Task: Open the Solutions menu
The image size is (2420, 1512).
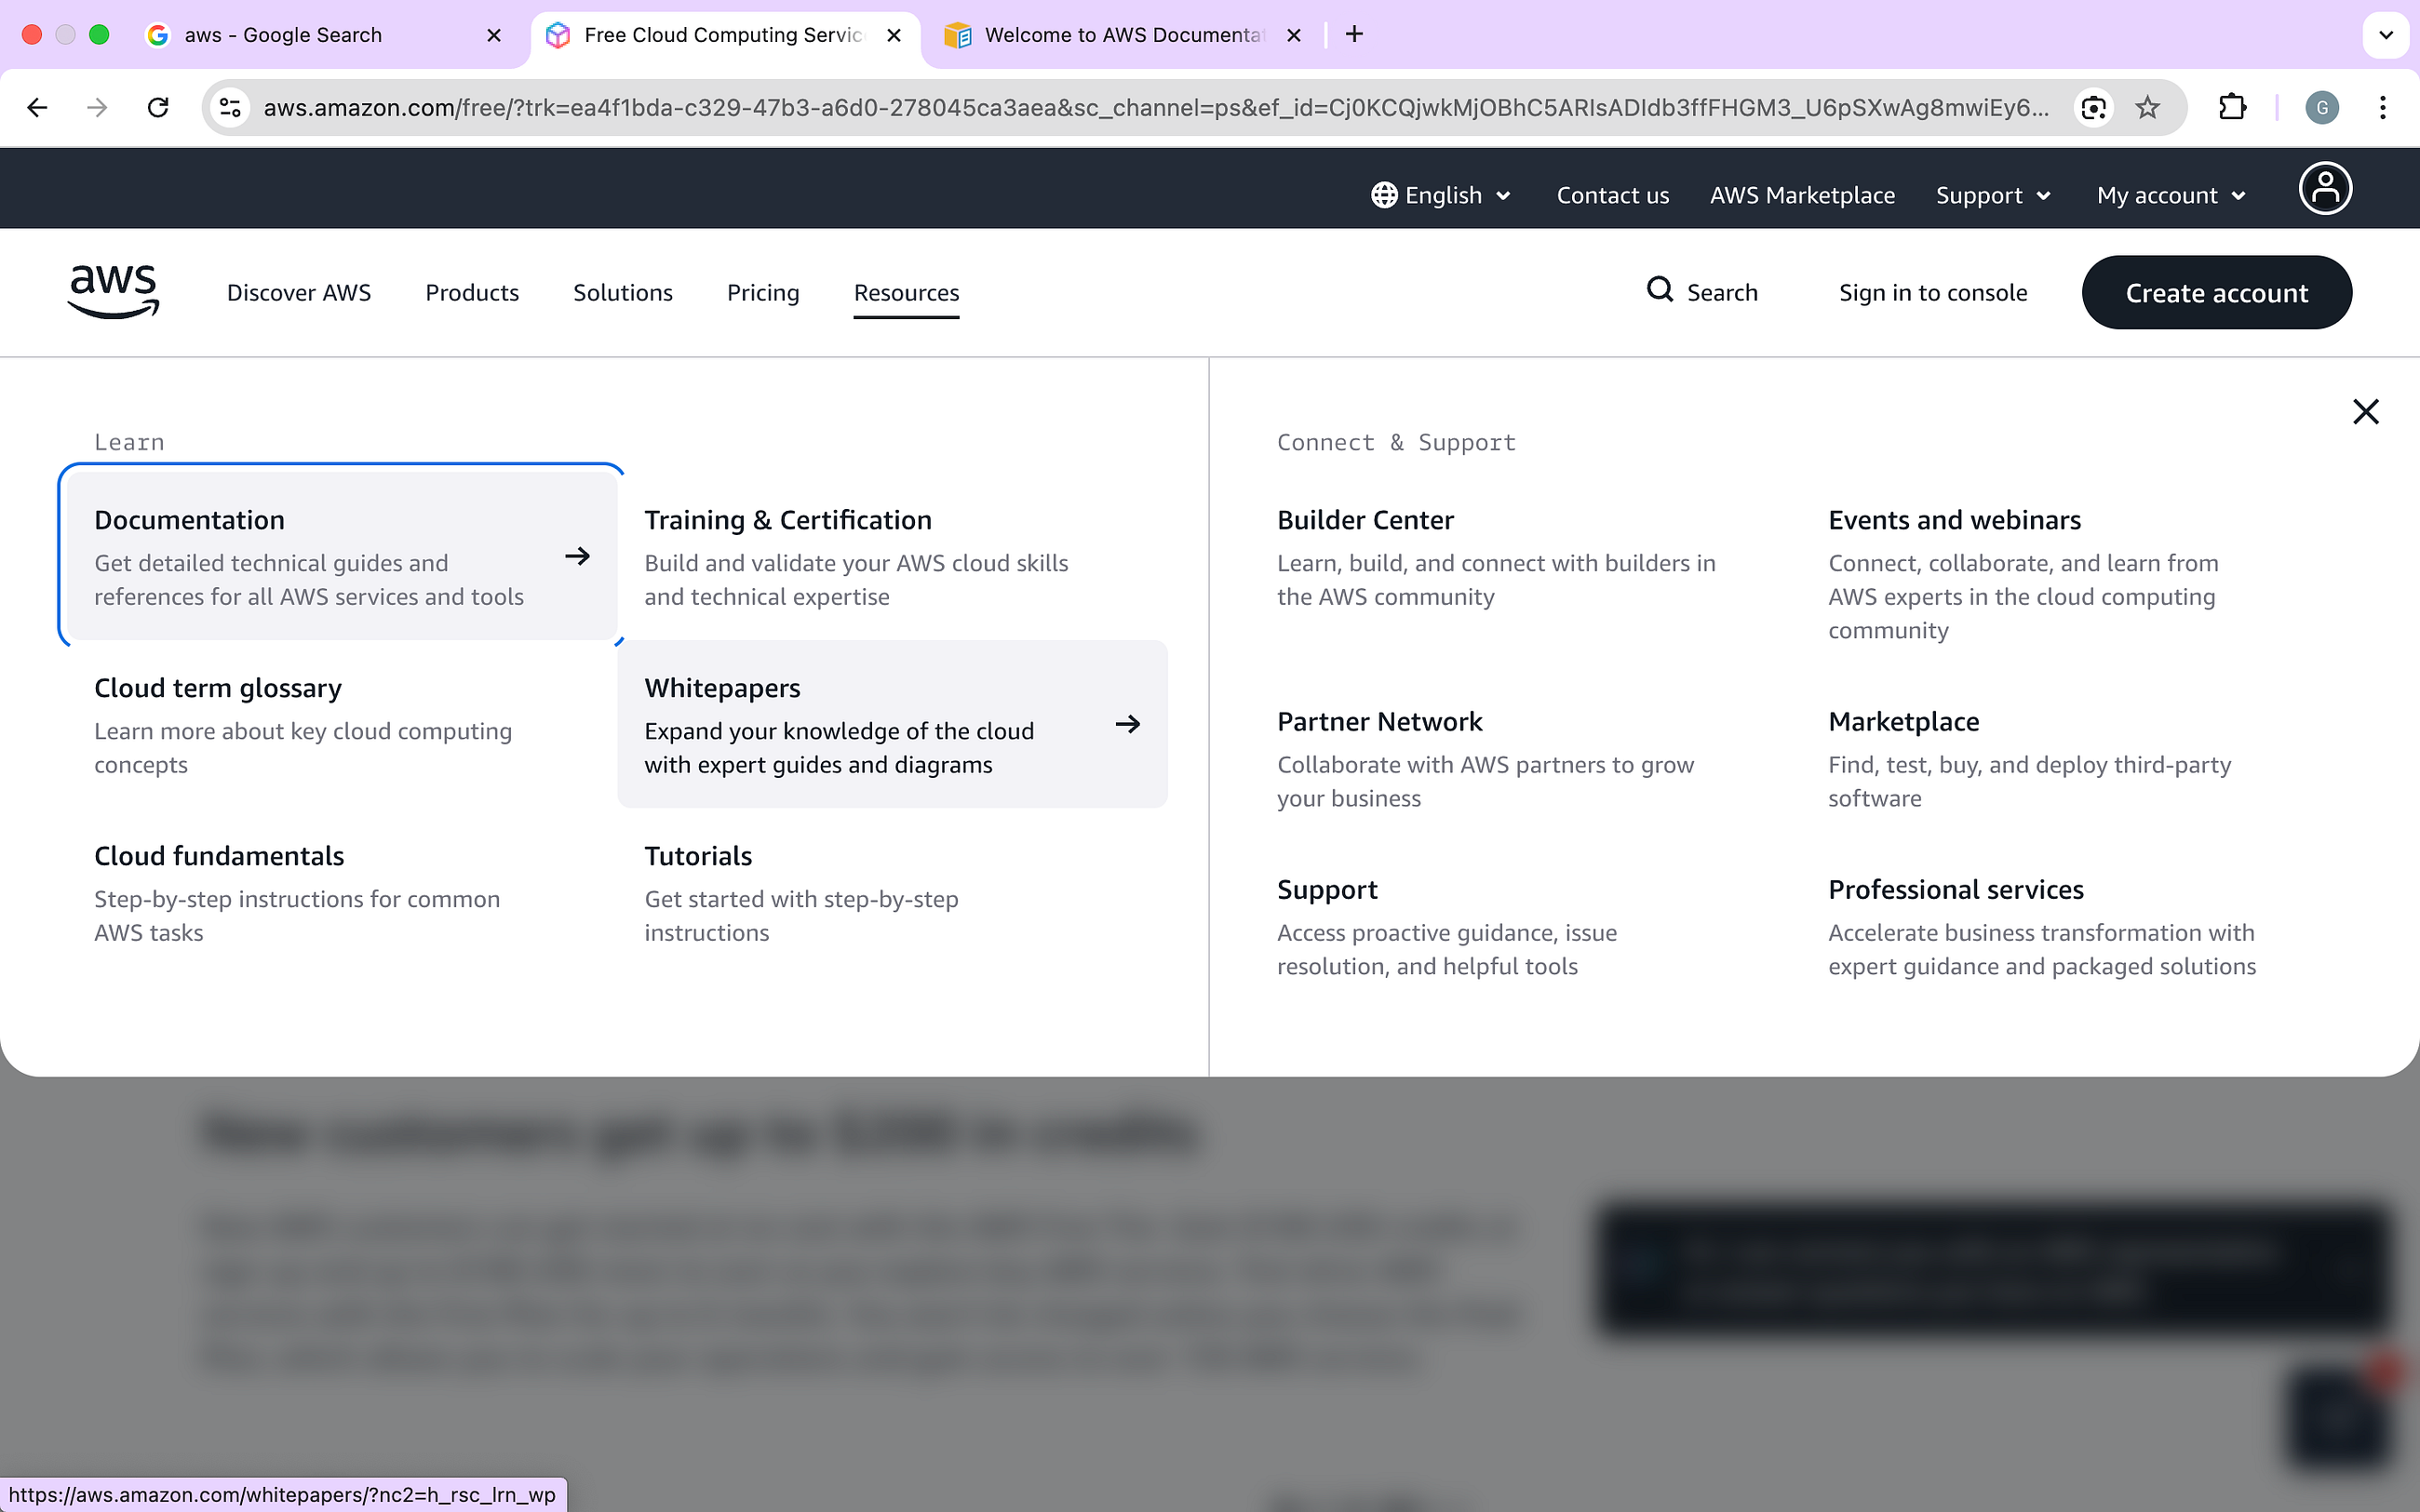Action: click(623, 292)
